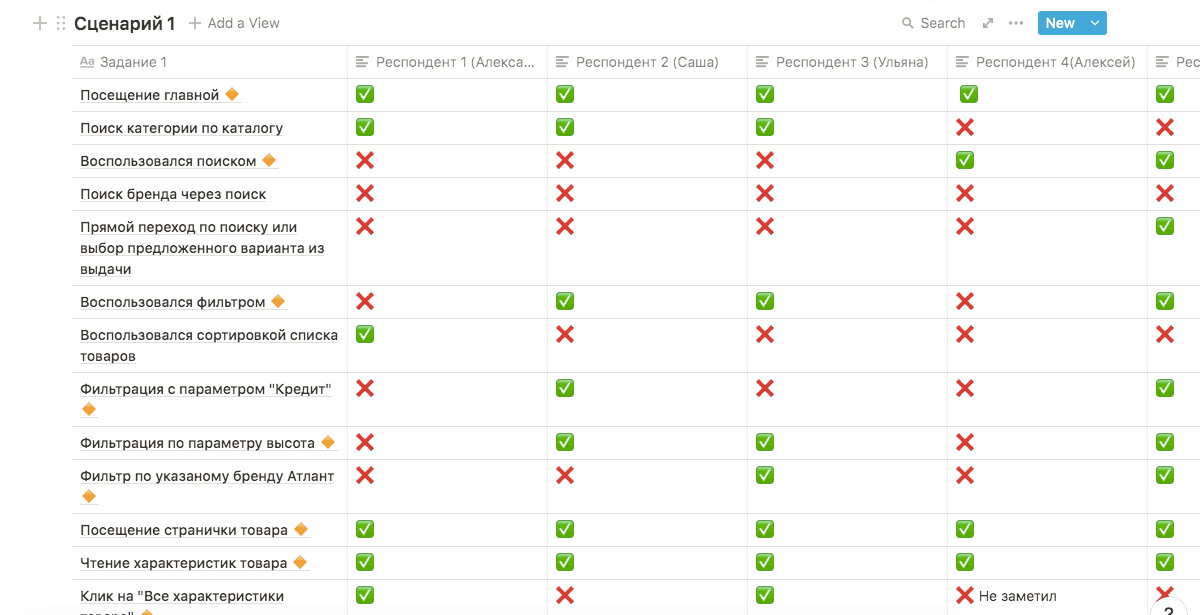The height and width of the screenshot is (615, 1200).
Task: Click Add a View
Action: (234, 23)
